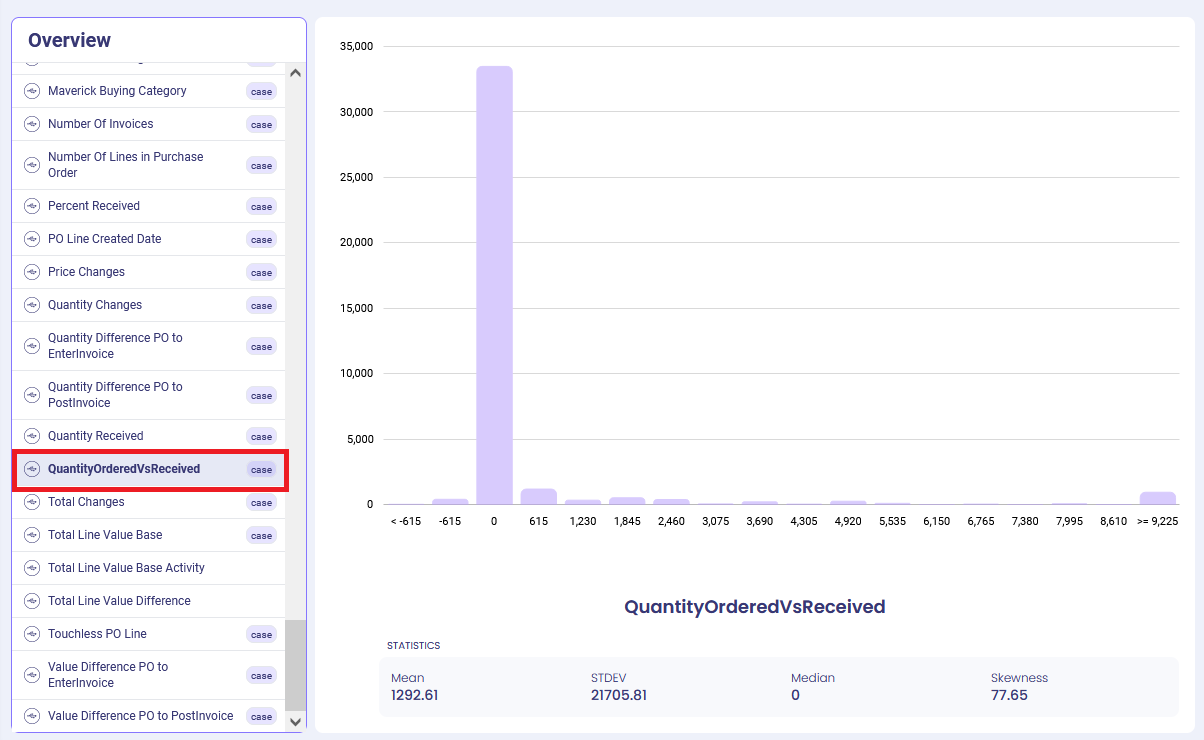Open Quantity Difference PO to EnterInvoice
This screenshot has height=740, width=1204.
coord(115,346)
